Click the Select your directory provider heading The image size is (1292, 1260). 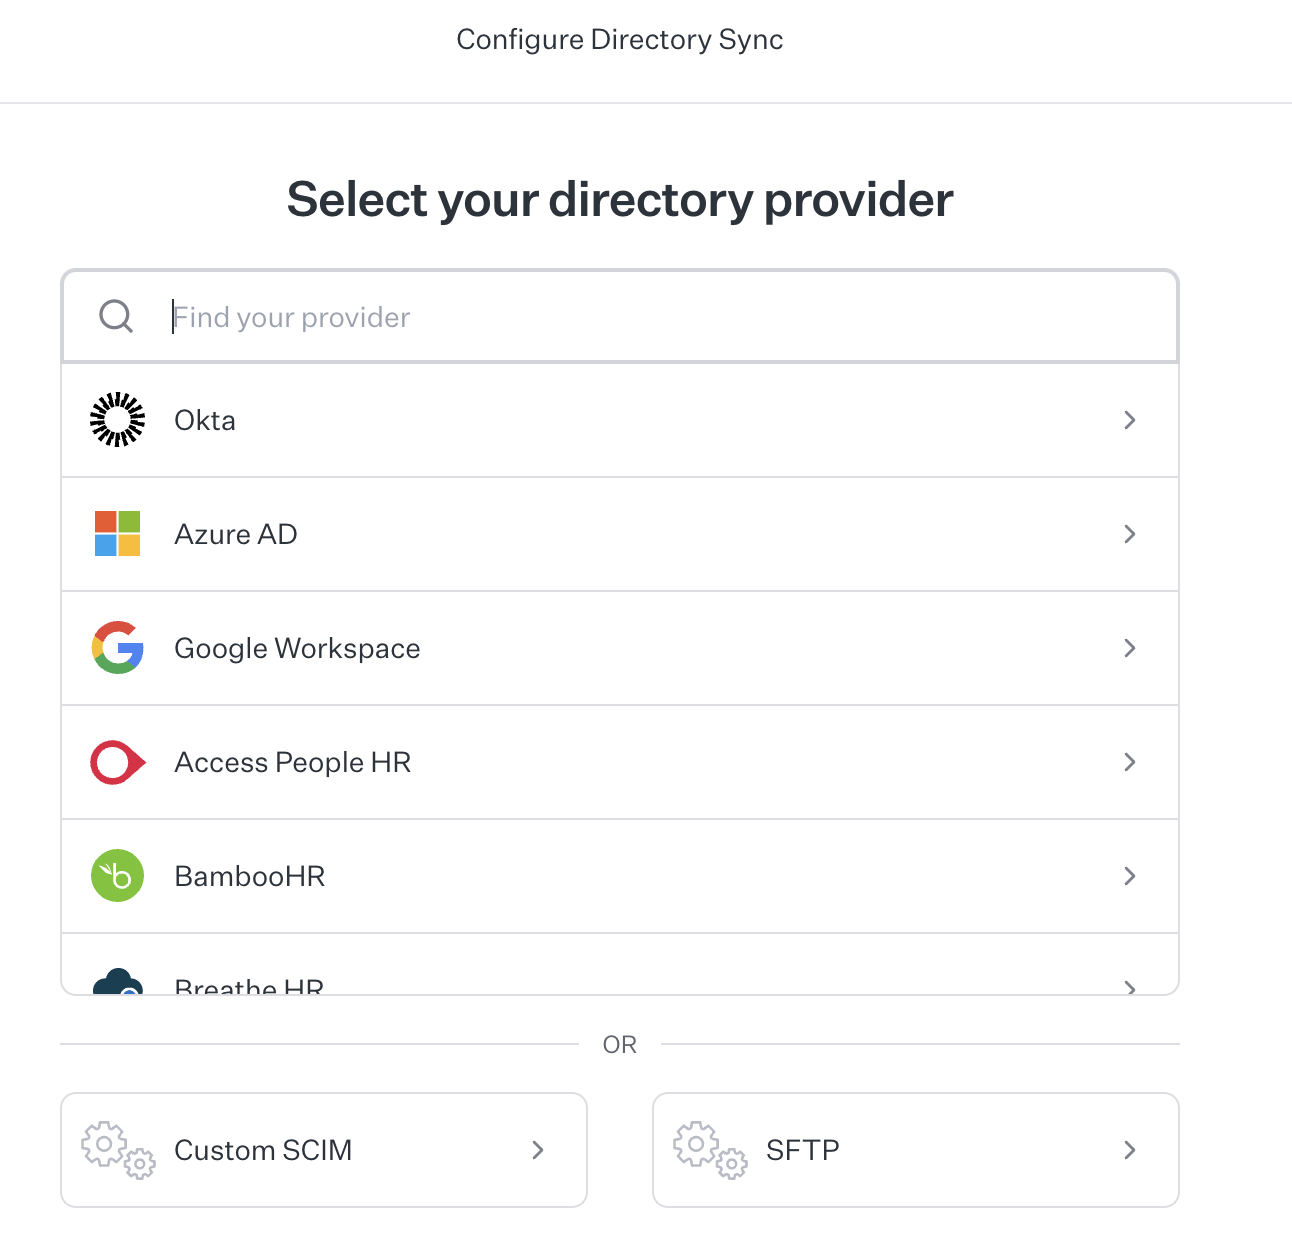tap(620, 200)
